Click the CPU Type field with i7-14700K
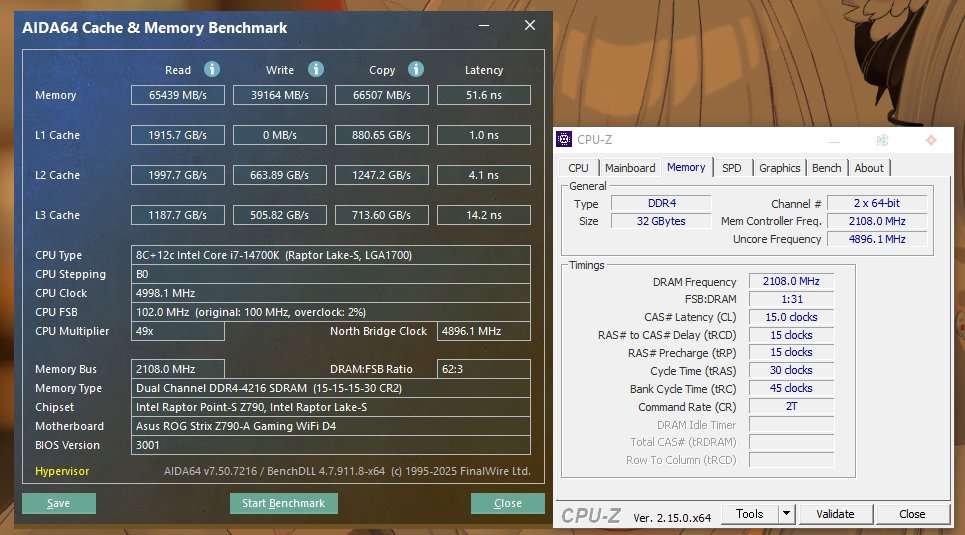This screenshot has width=965, height=535. (x=330, y=255)
